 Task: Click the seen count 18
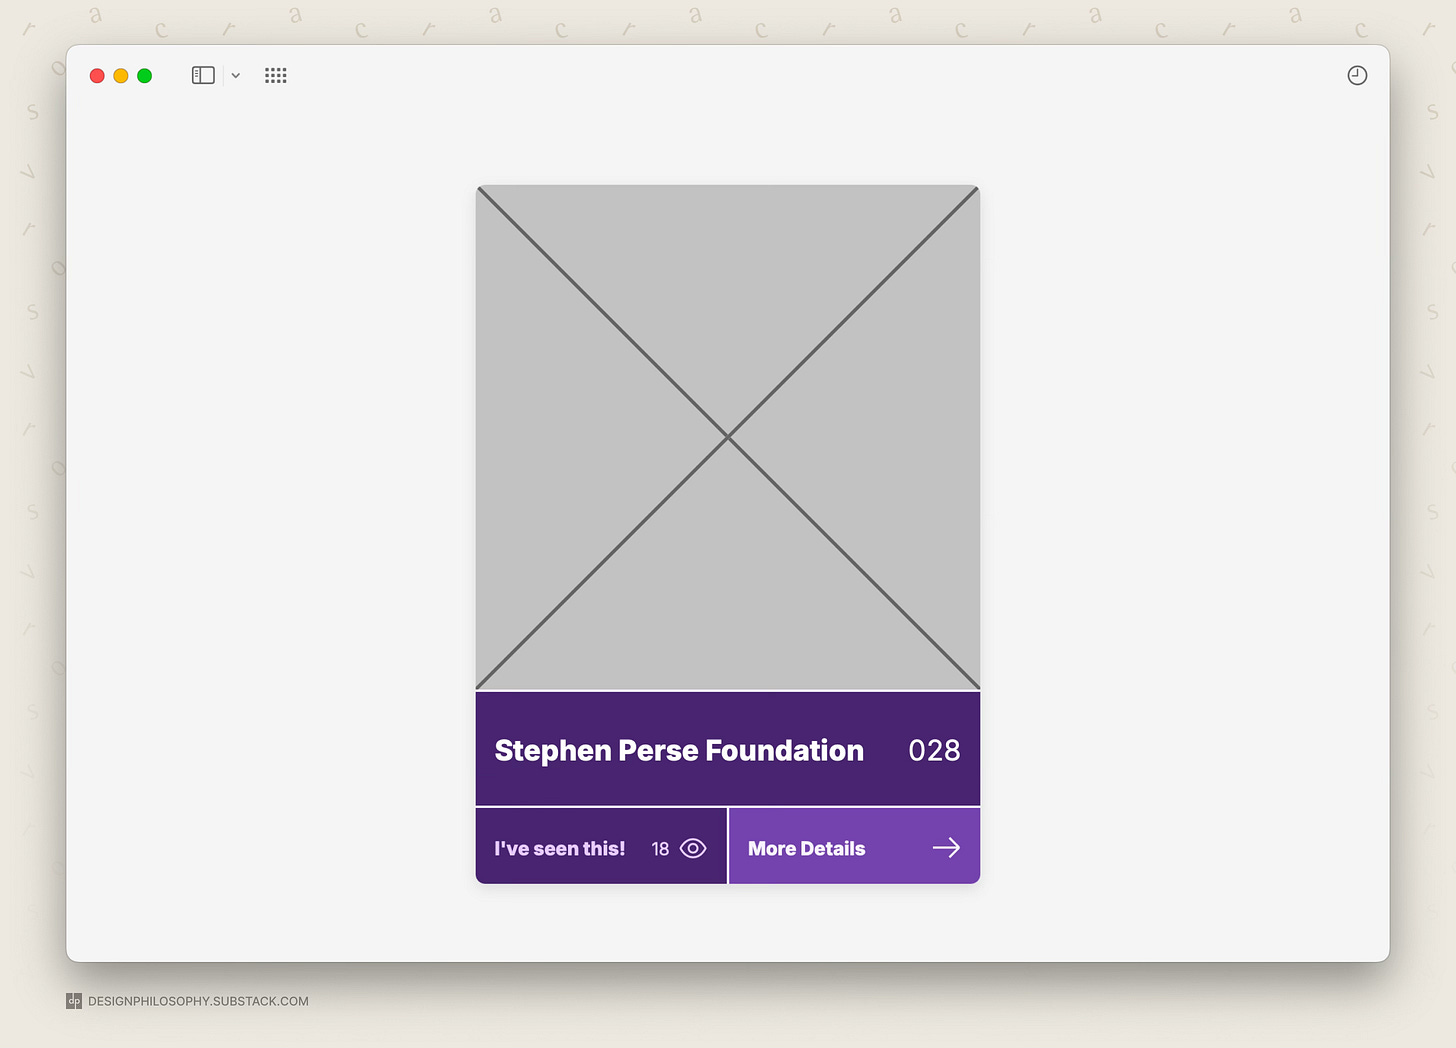pyautogui.click(x=660, y=849)
